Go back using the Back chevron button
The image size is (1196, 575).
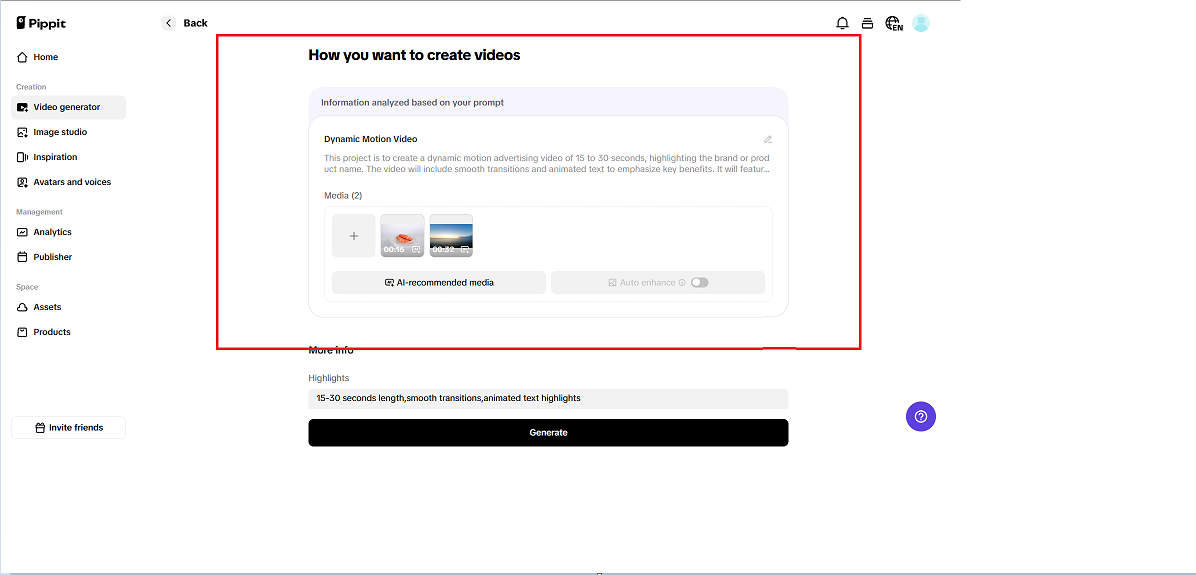coord(168,23)
